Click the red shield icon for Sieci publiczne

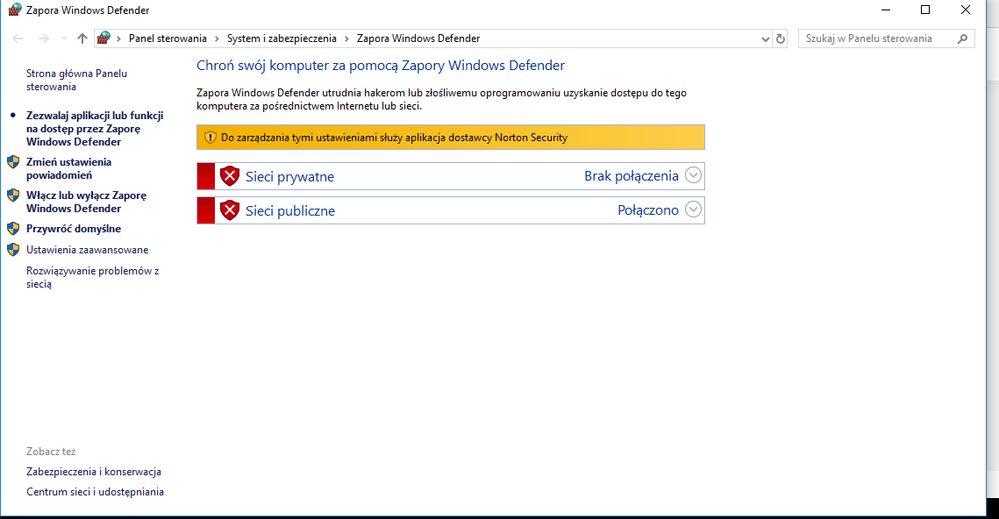click(x=229, y=210)
